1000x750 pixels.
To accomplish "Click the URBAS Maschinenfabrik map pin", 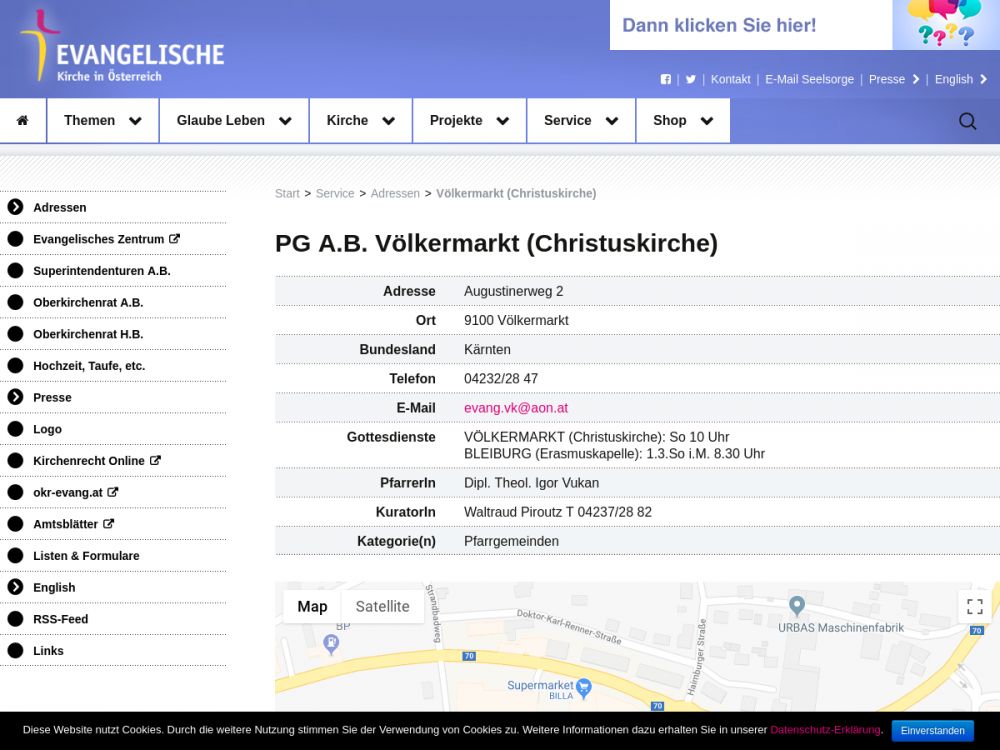I will click(797, 605).
